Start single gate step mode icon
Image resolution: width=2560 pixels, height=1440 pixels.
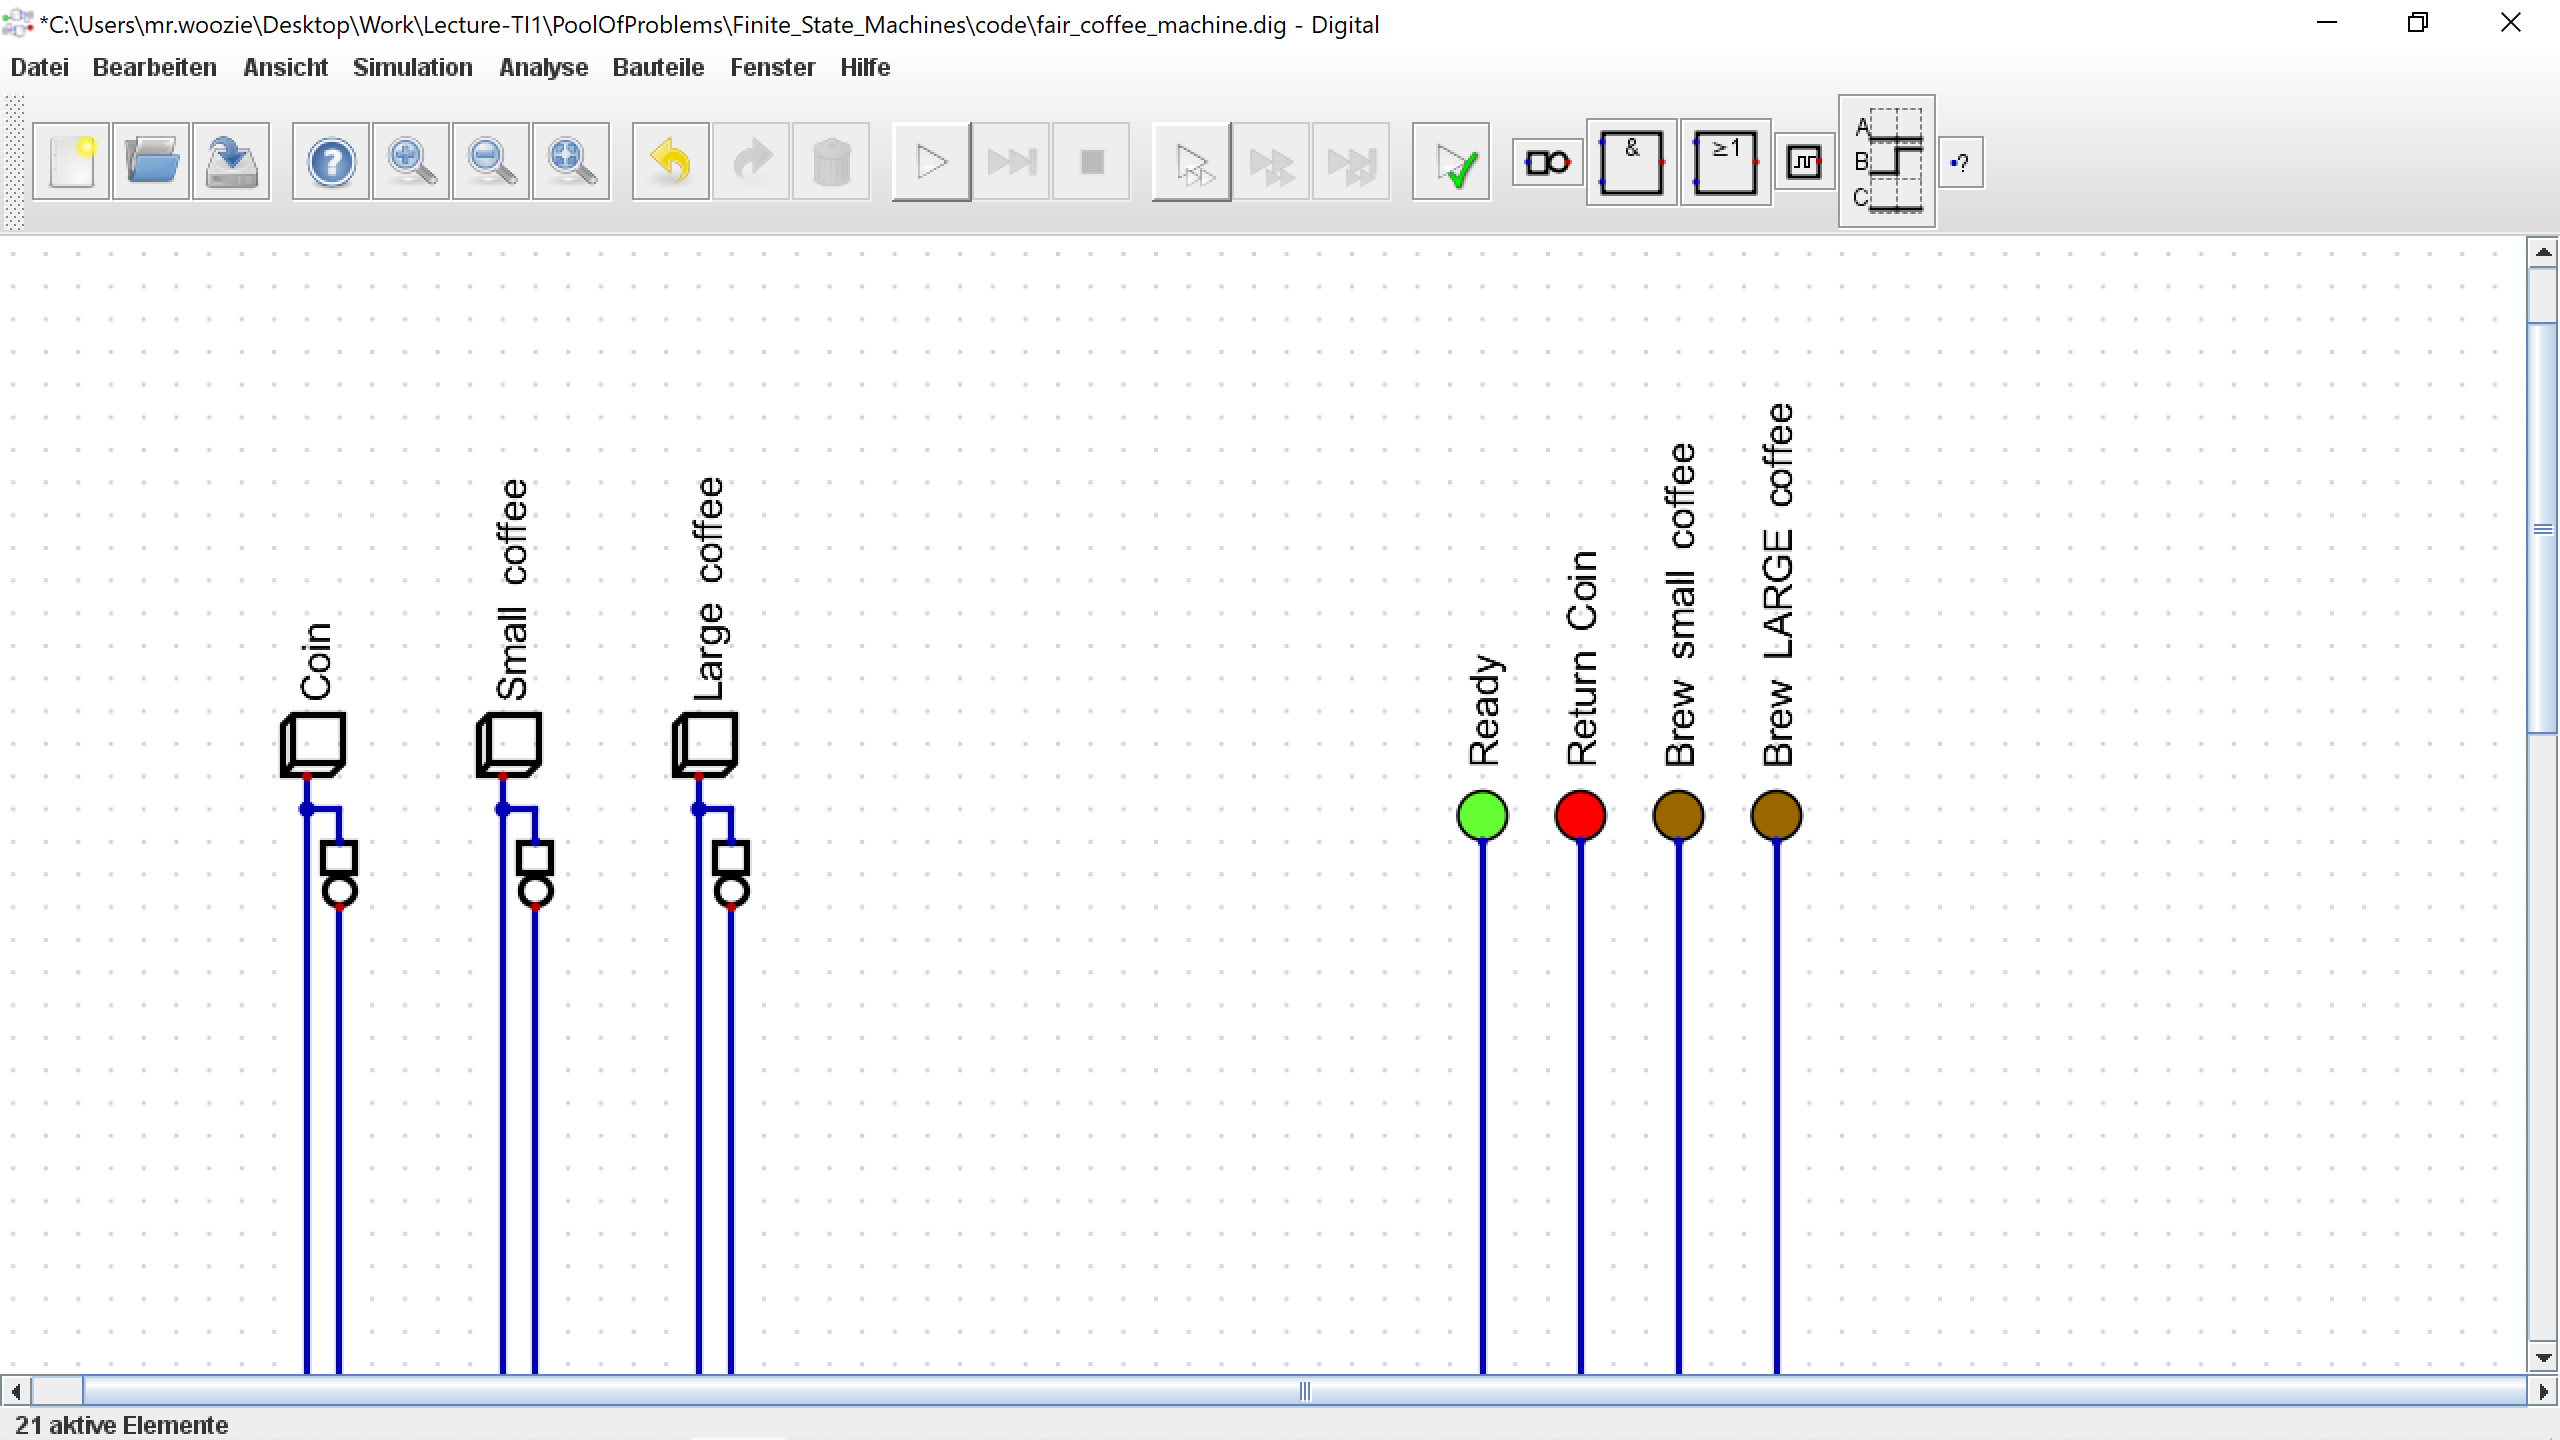coord(1191,162)
